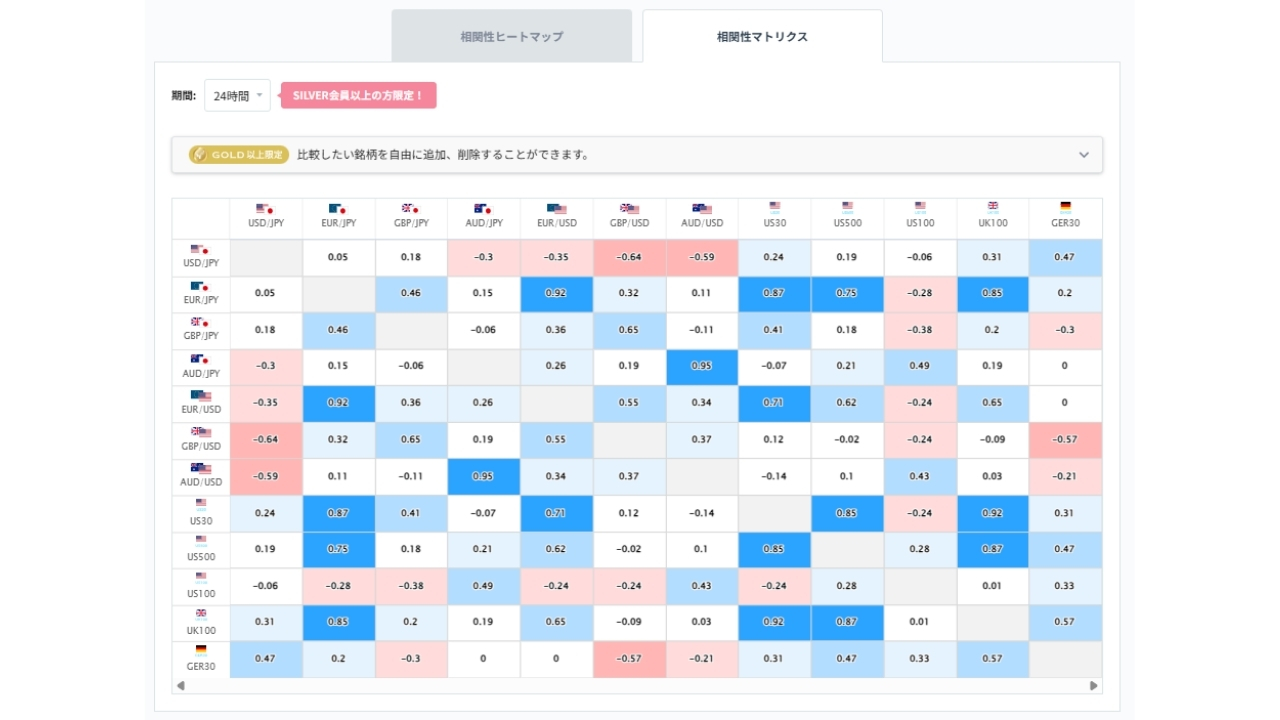1280x720 pixels.
Task: Switch to the 相関性ヒートマップ tab
Action: pyautogui.click(x=511, y=36)
